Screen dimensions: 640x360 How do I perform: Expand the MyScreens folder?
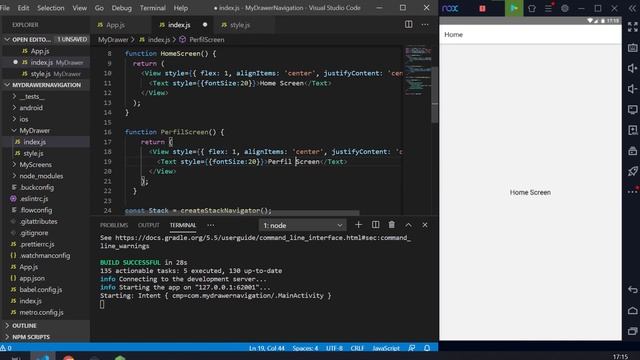(x=36, y=164)
